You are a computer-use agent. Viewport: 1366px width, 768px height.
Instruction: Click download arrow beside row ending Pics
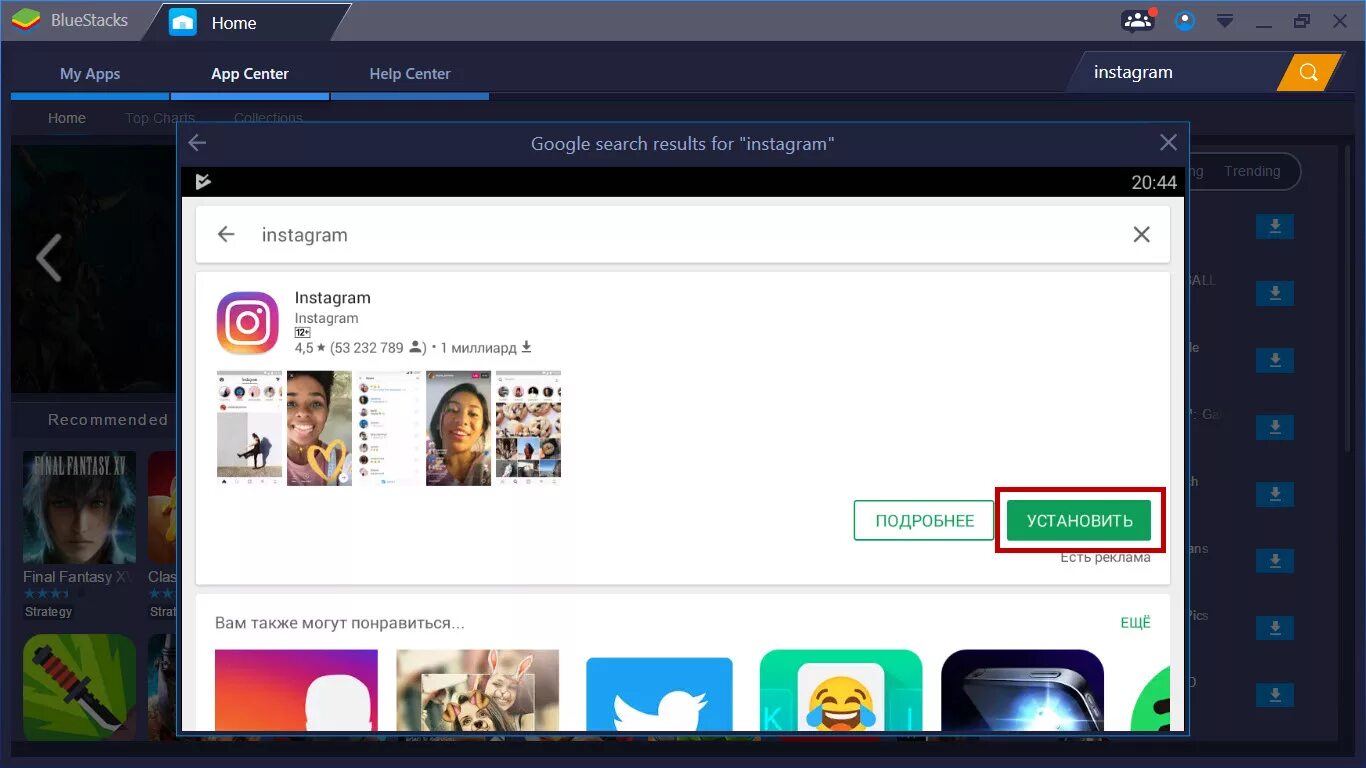click(x=1275, y=628)
